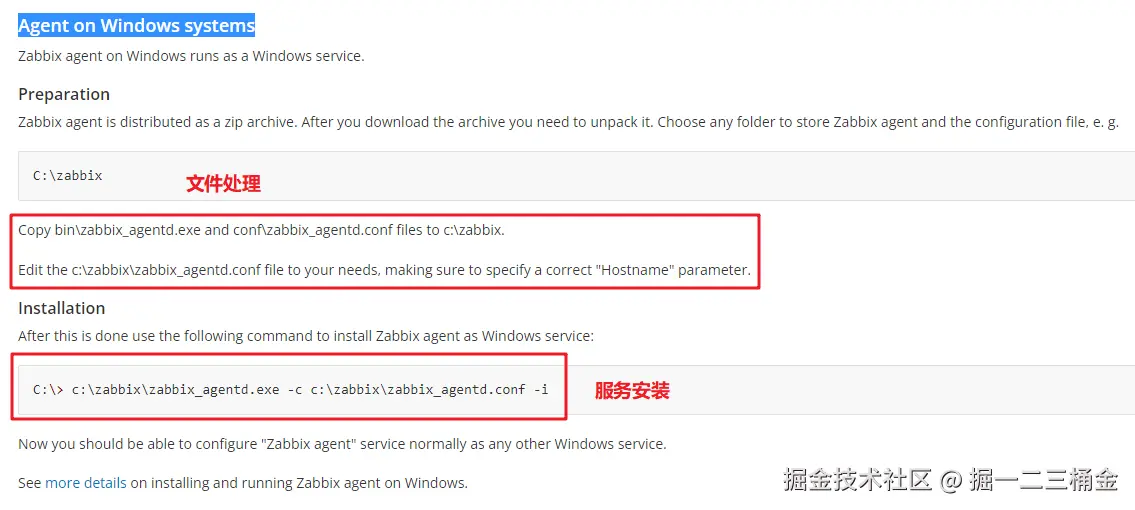Image resolution: width=1135 pixels, height=510 pixels.
Task: Click the "Now you should be able" sentence
Action: click(x=342, y=443)
